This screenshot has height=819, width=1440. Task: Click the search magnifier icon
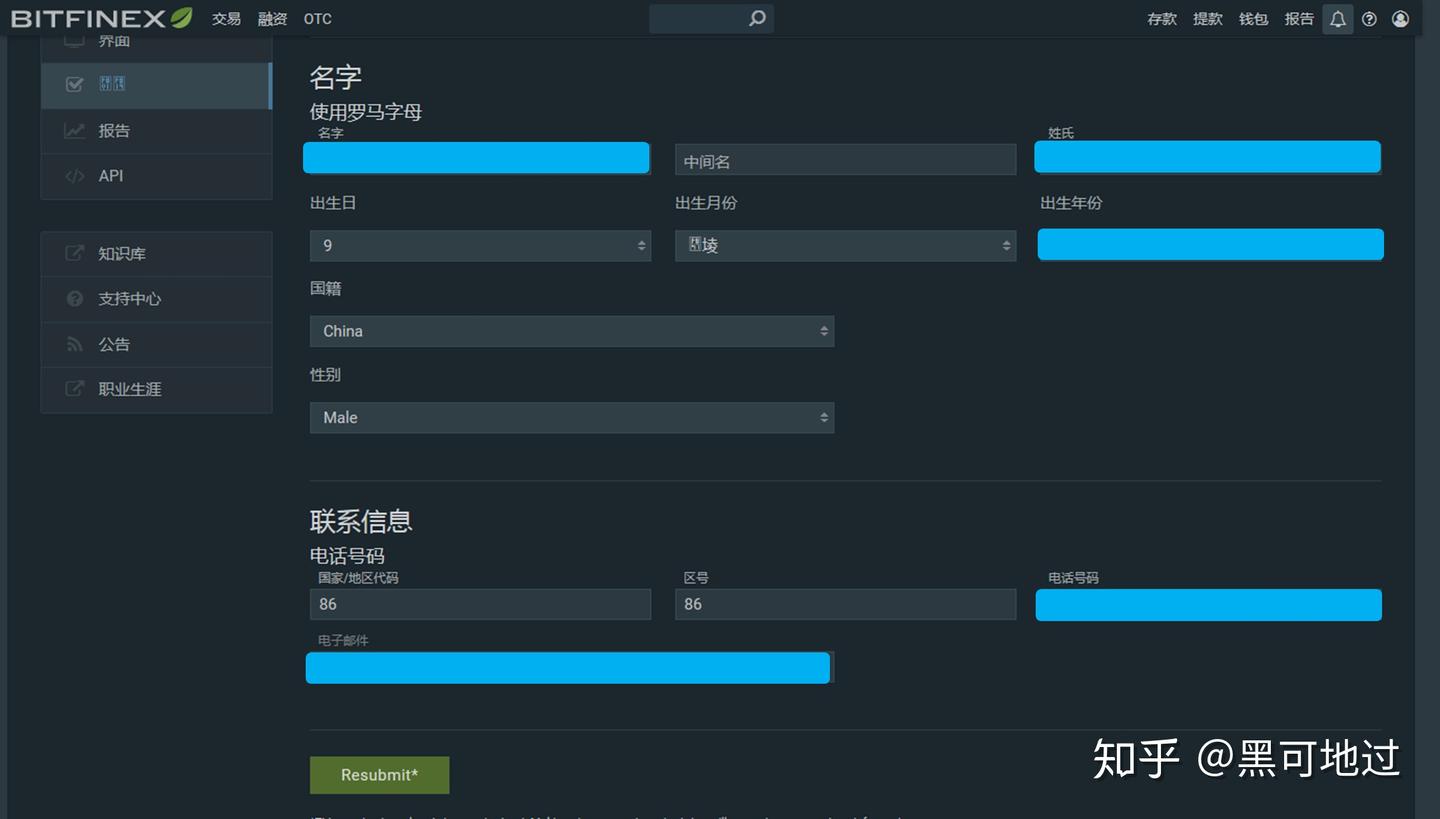point(757,18)
